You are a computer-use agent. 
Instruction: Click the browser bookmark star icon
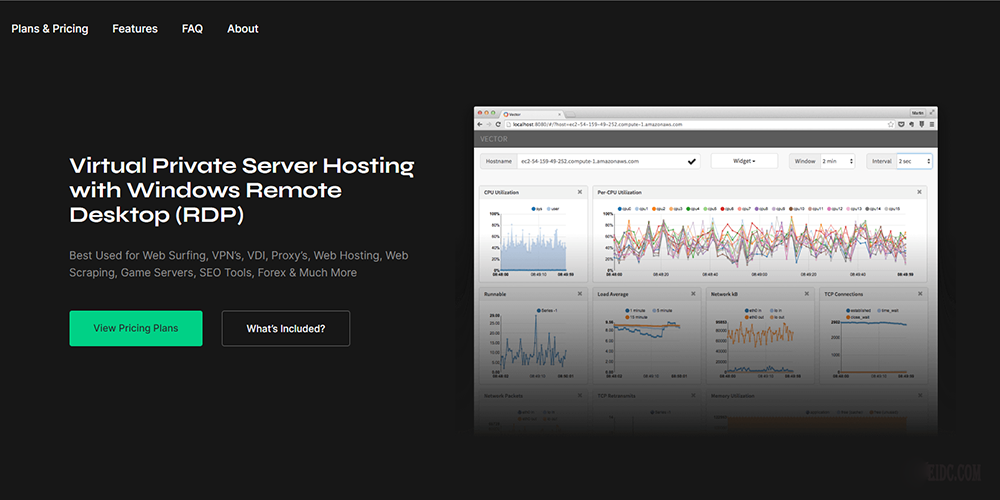click(889, 124)
